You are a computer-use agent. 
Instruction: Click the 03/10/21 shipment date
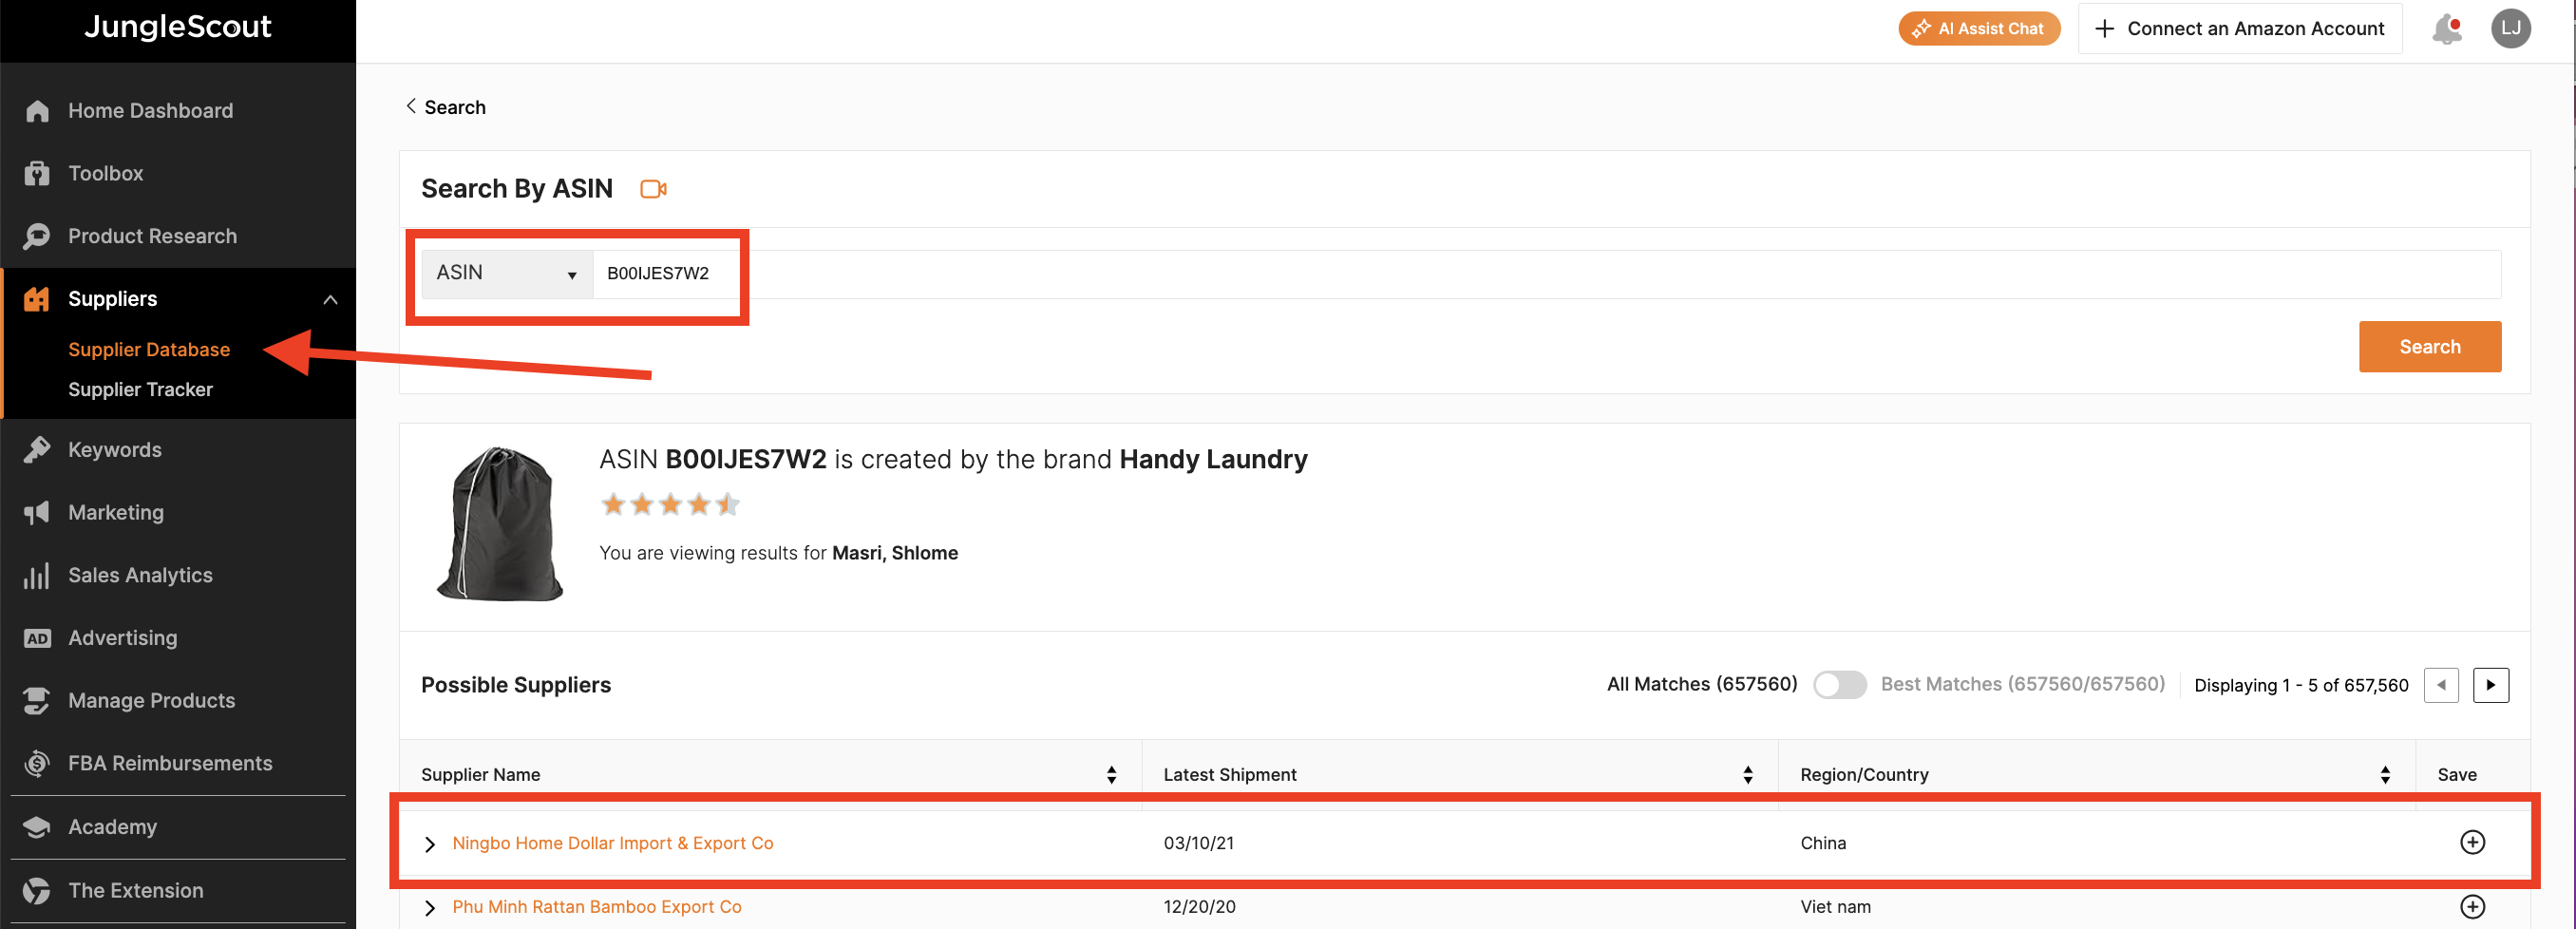point(1198,844)
